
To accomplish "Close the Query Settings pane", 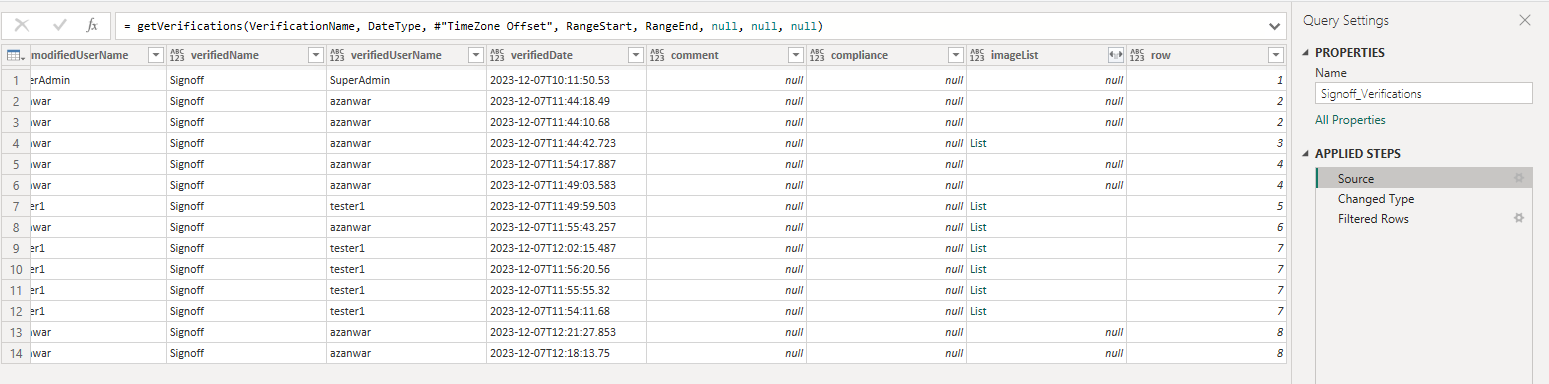I will point(1525,20).
